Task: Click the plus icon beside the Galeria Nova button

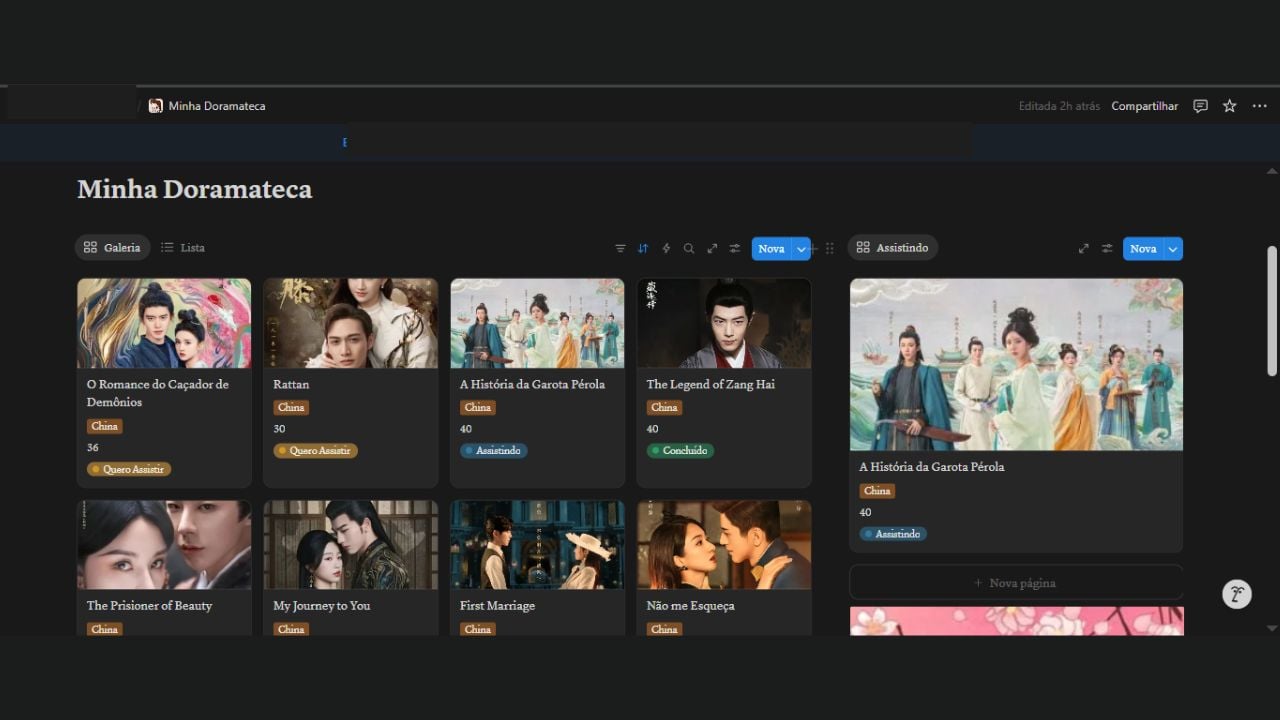Action: (814, 249)
